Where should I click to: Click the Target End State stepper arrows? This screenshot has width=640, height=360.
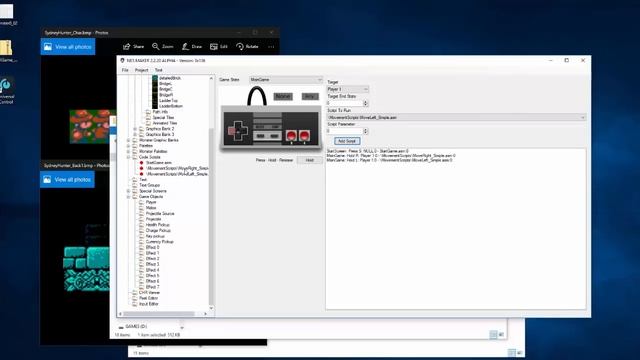tap(366, 103)
